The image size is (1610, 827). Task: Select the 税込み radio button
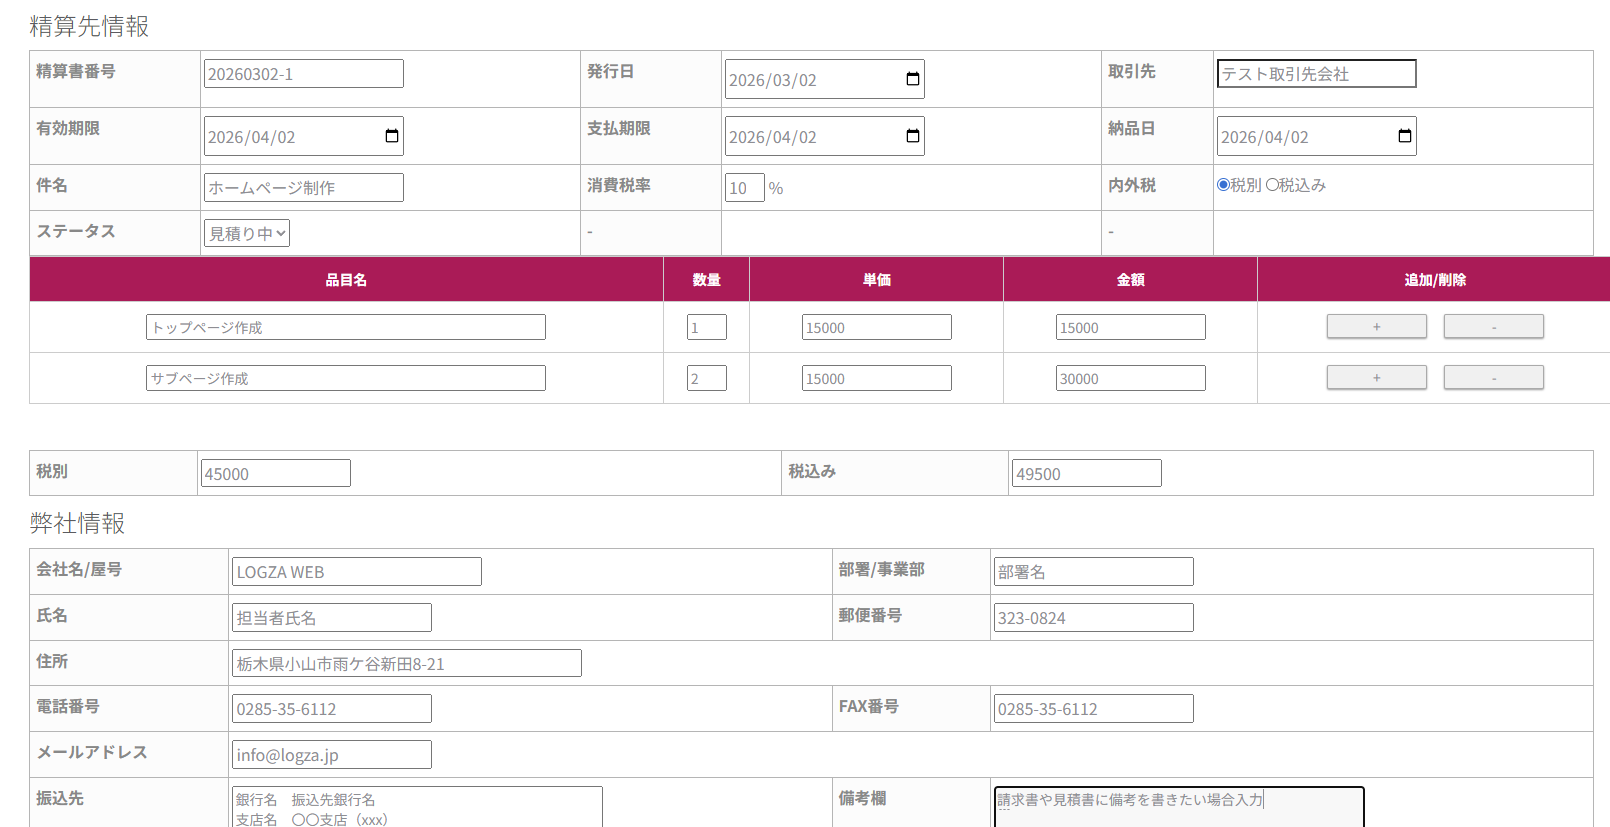pyautogui.click(x=1272, y=185)
